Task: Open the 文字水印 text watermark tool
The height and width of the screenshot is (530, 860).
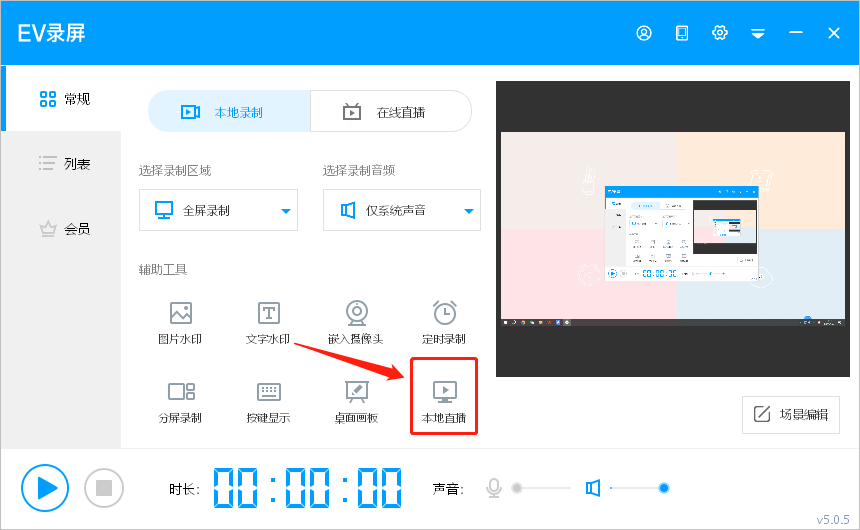Action: pyautogui.click(x=268, y=314)
